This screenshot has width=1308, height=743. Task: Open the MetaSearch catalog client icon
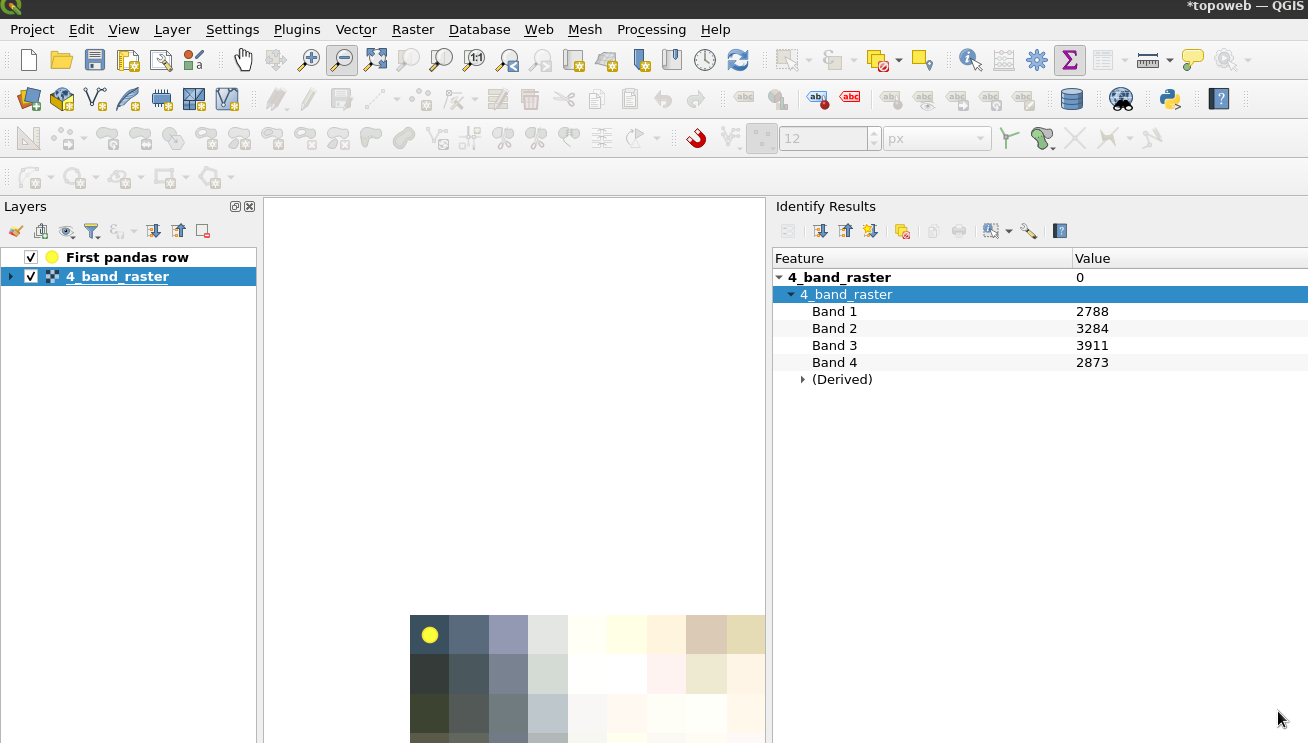click(1121, 99)
